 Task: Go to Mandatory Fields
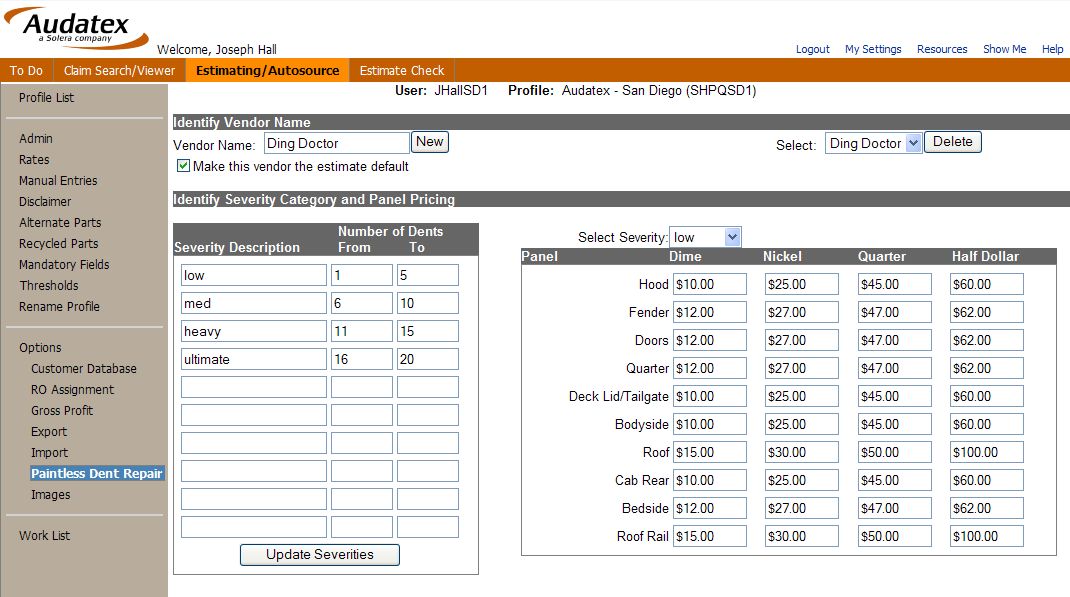[64, 265]
